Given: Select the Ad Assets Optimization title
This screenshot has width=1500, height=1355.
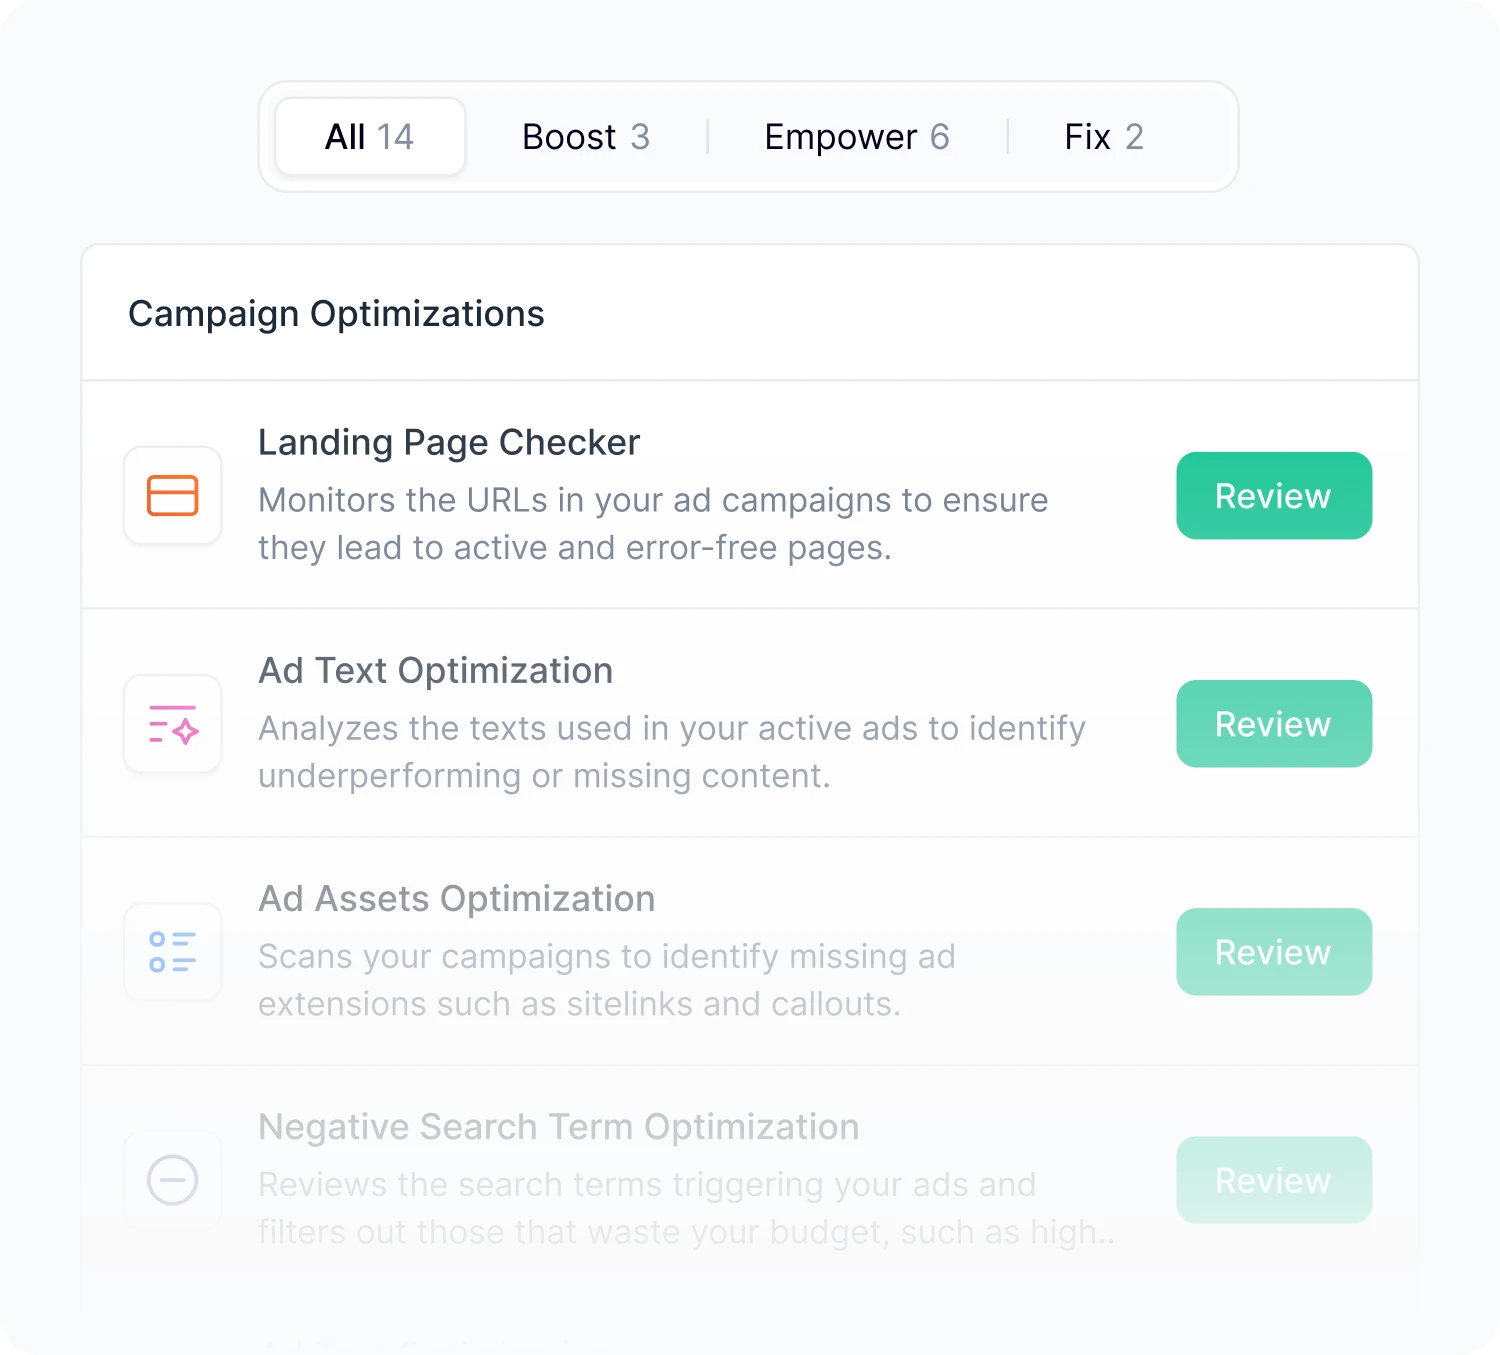Looking at the screenshot, I should 457,898.
